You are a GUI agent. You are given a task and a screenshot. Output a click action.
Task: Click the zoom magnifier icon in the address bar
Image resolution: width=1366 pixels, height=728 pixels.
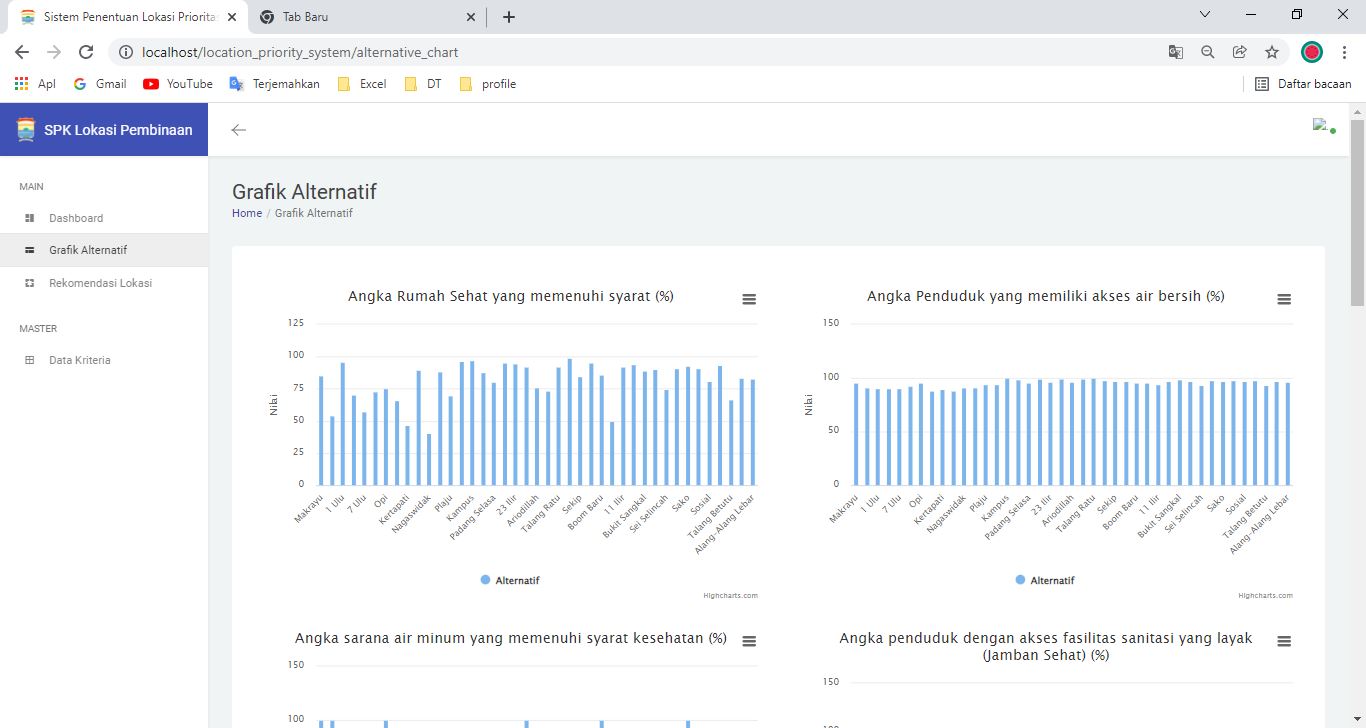point(1208,52)
